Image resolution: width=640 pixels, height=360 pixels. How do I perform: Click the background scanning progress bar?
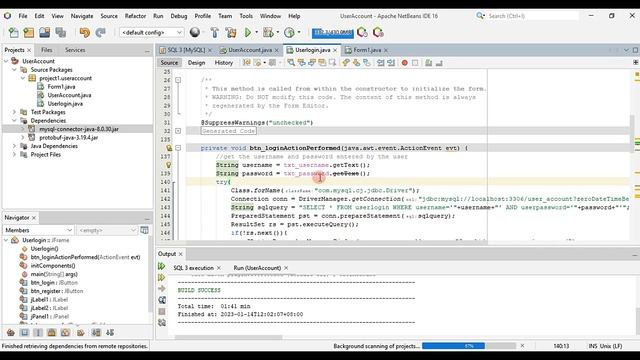point(469,346)
